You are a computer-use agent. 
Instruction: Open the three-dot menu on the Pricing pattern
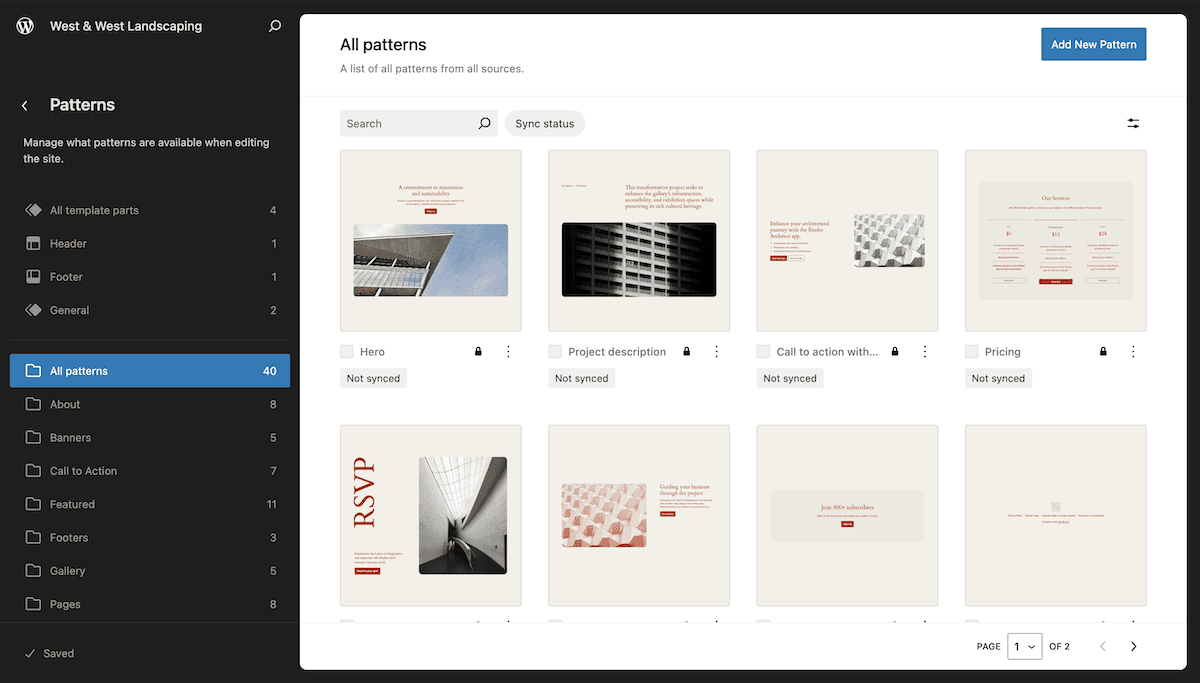click(1132, 351)
